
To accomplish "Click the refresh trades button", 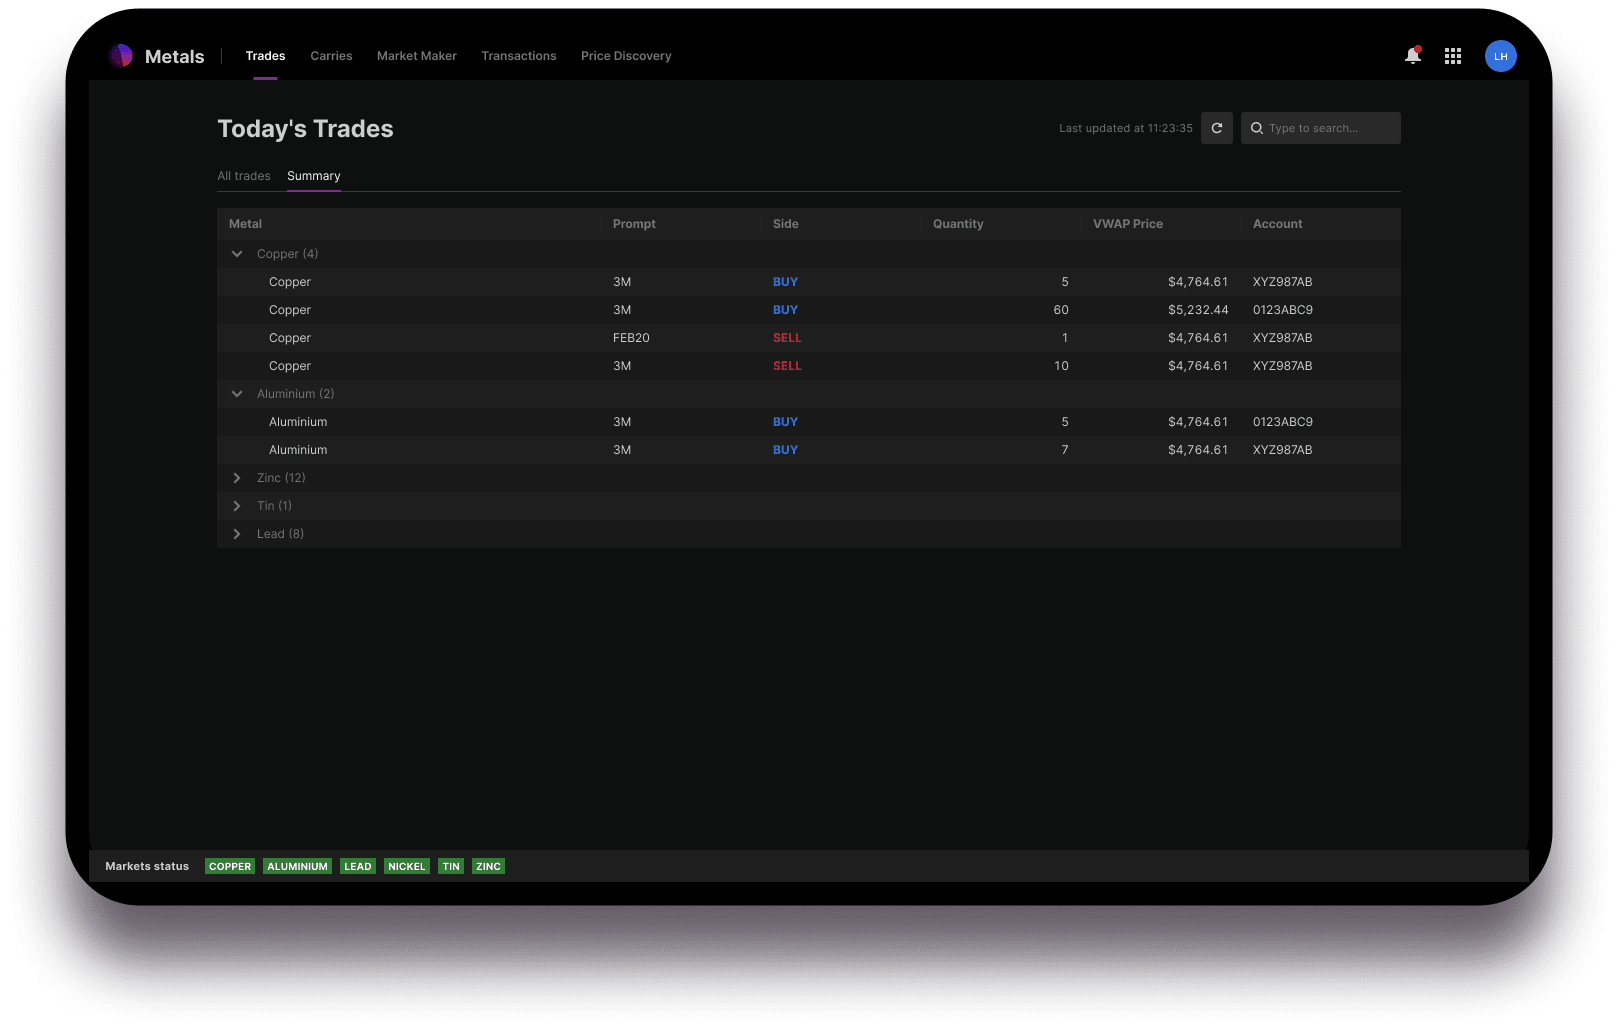I will [1217, 128].
